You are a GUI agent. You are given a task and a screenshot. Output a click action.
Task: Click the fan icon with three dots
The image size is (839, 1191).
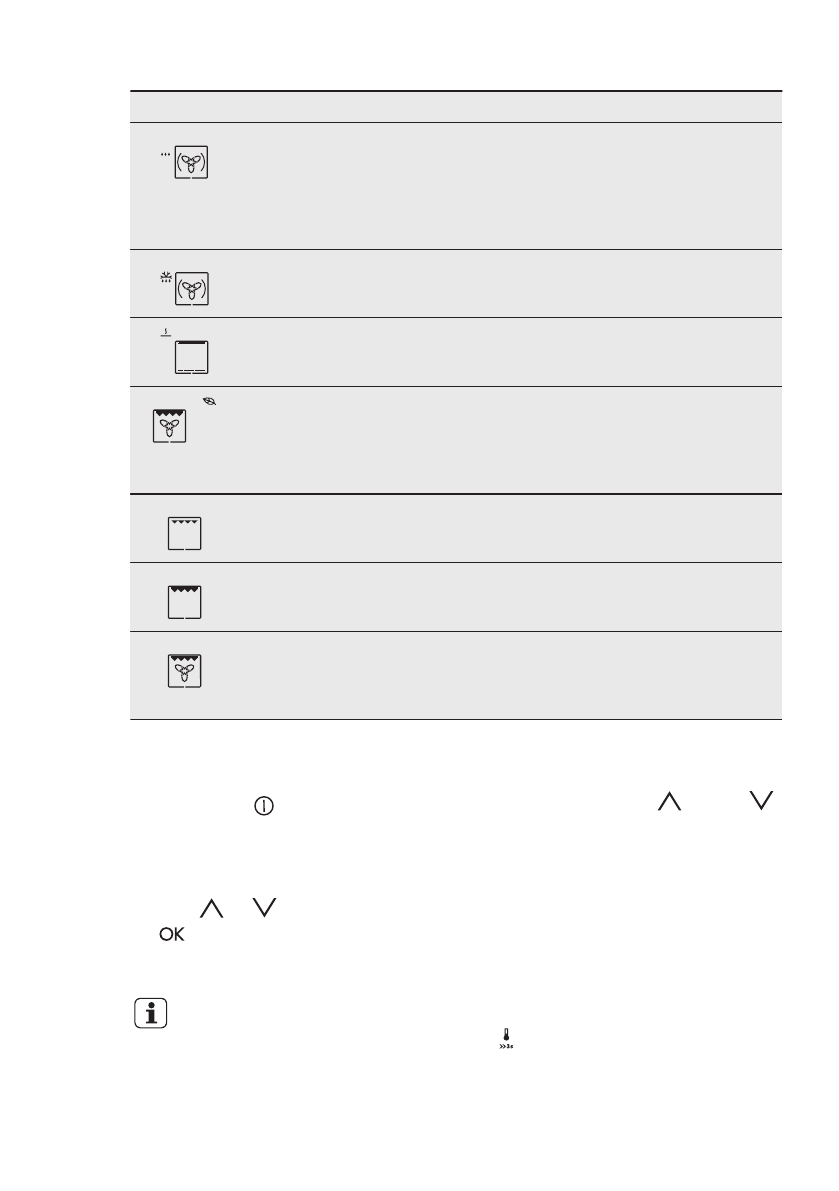[x=192, y=163]
